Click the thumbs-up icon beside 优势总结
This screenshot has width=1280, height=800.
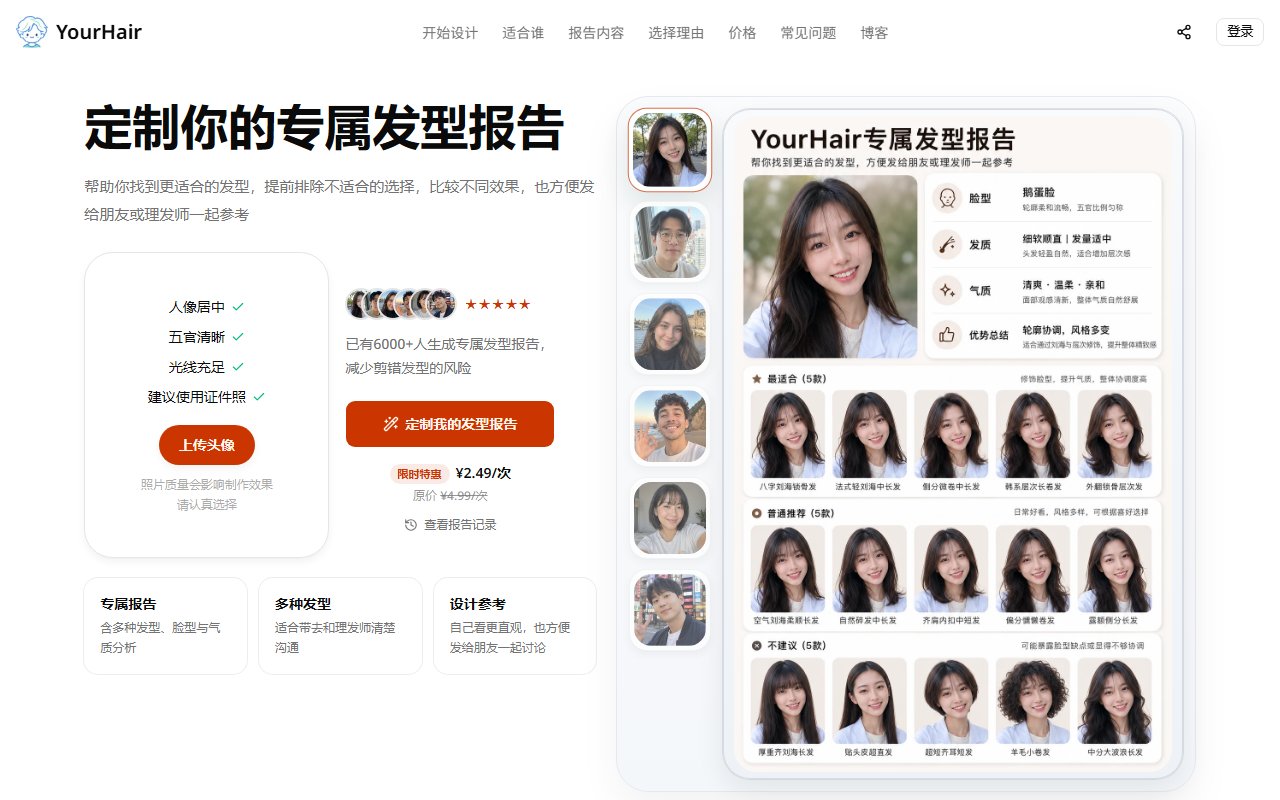pos(946,335)
